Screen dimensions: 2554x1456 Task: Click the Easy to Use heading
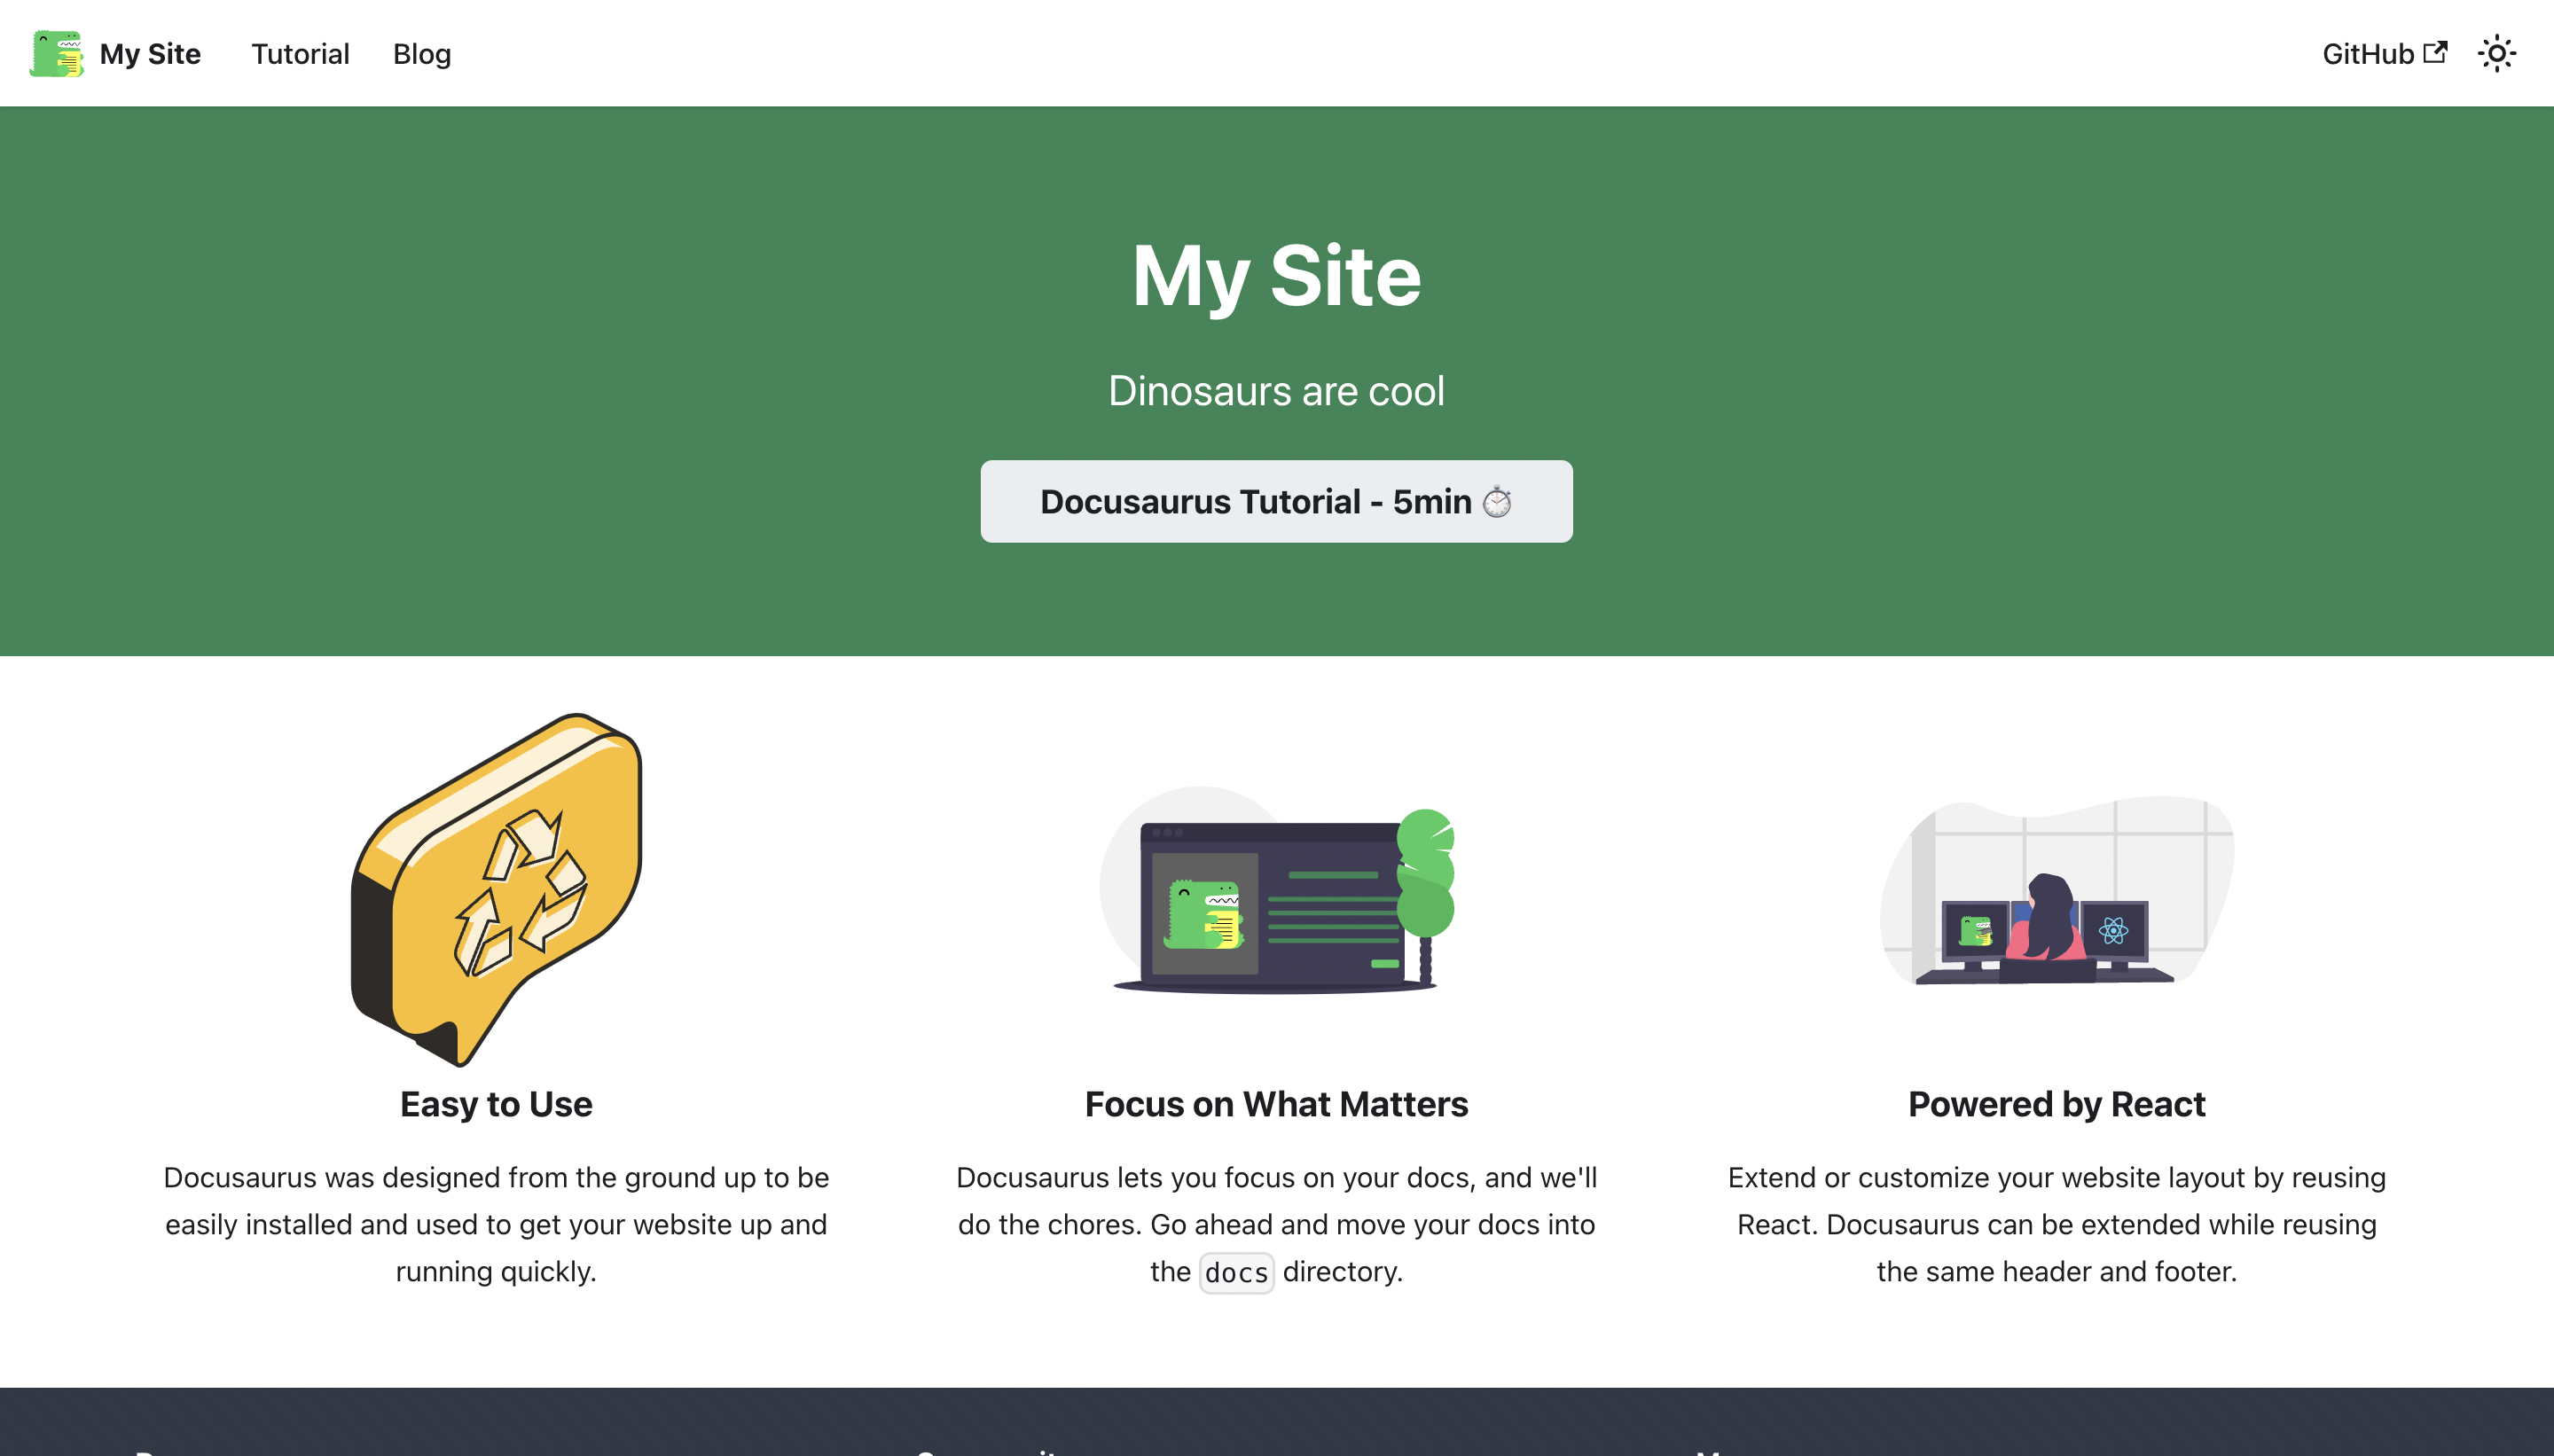click(496, 1104)
